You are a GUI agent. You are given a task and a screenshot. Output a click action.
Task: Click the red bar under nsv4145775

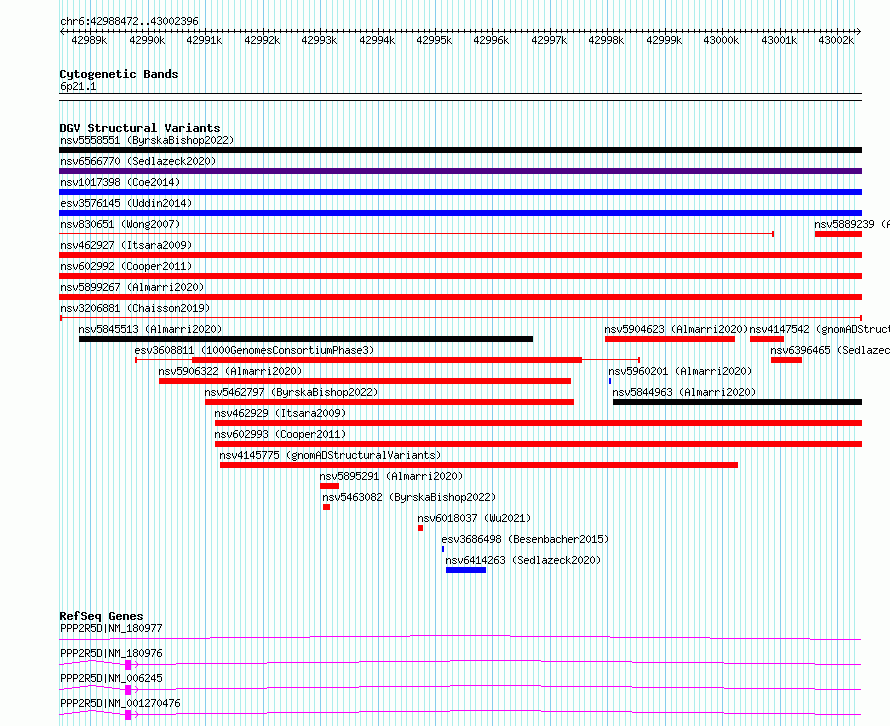479,465
